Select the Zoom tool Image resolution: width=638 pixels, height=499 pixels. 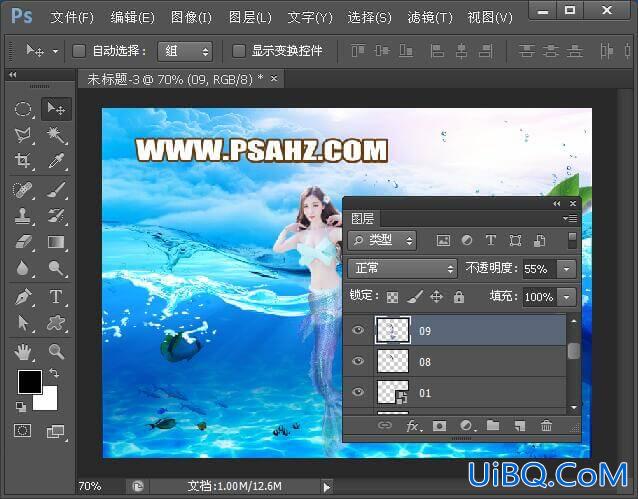tap(56, 352)
